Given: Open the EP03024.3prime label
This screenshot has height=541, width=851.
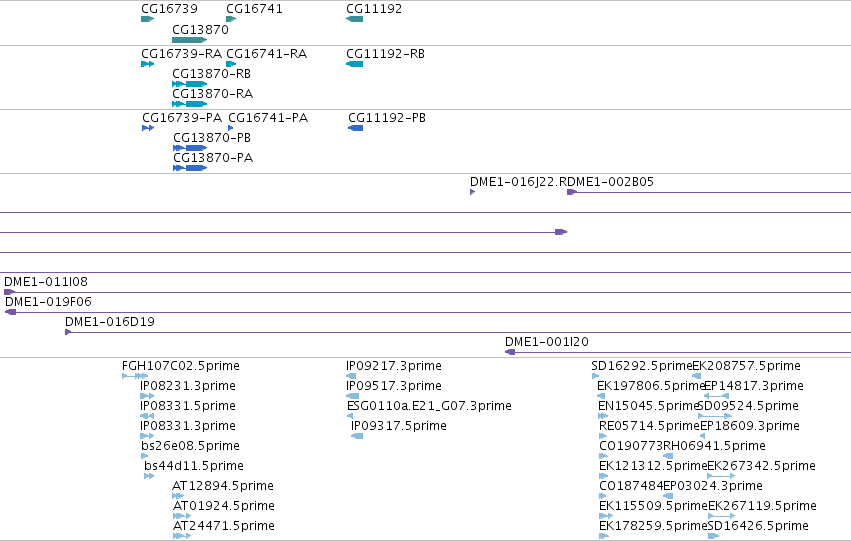Looking at the screenshot, I should [x=713, y=486].
